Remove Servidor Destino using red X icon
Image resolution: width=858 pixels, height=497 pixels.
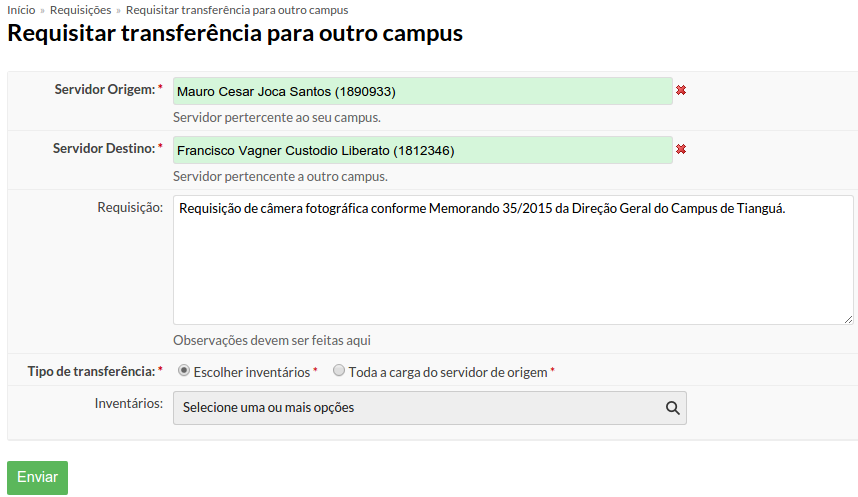tap(681, 149)
